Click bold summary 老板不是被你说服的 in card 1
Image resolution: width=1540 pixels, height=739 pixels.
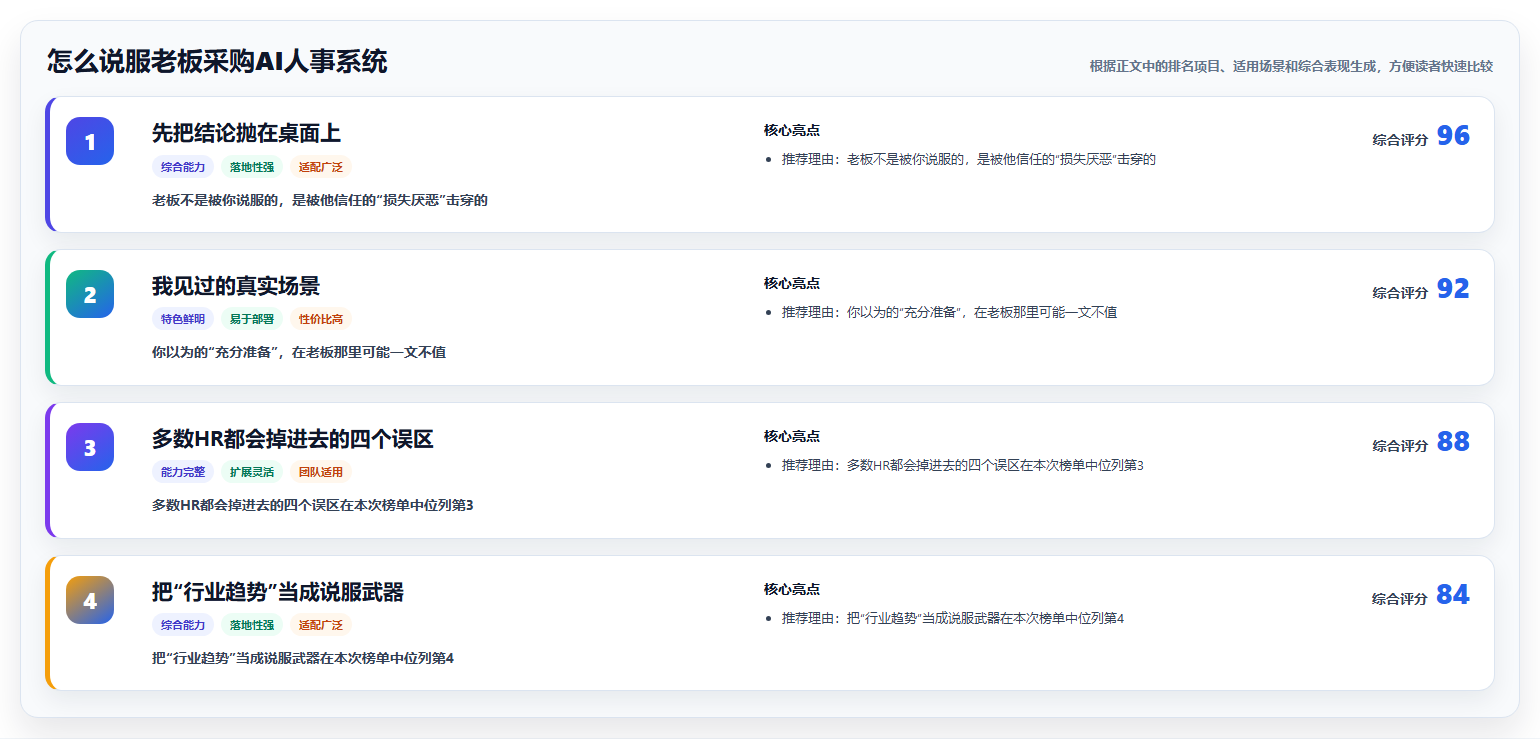point(320,200)
